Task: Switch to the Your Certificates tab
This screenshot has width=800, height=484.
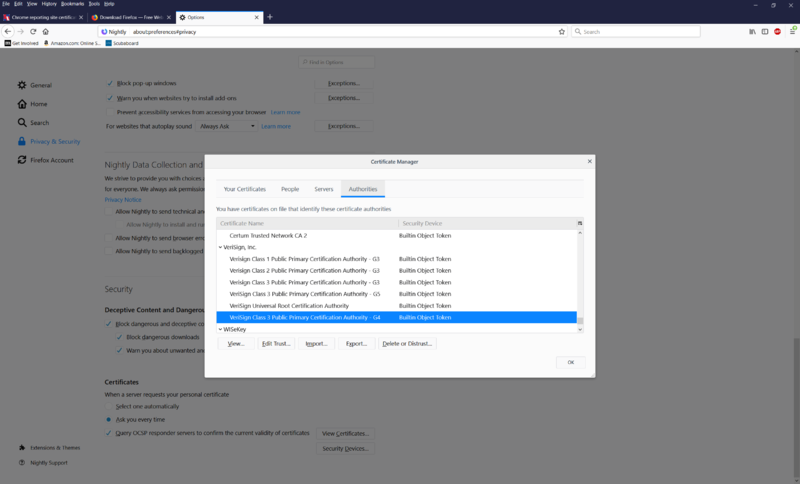Action: 245,188
